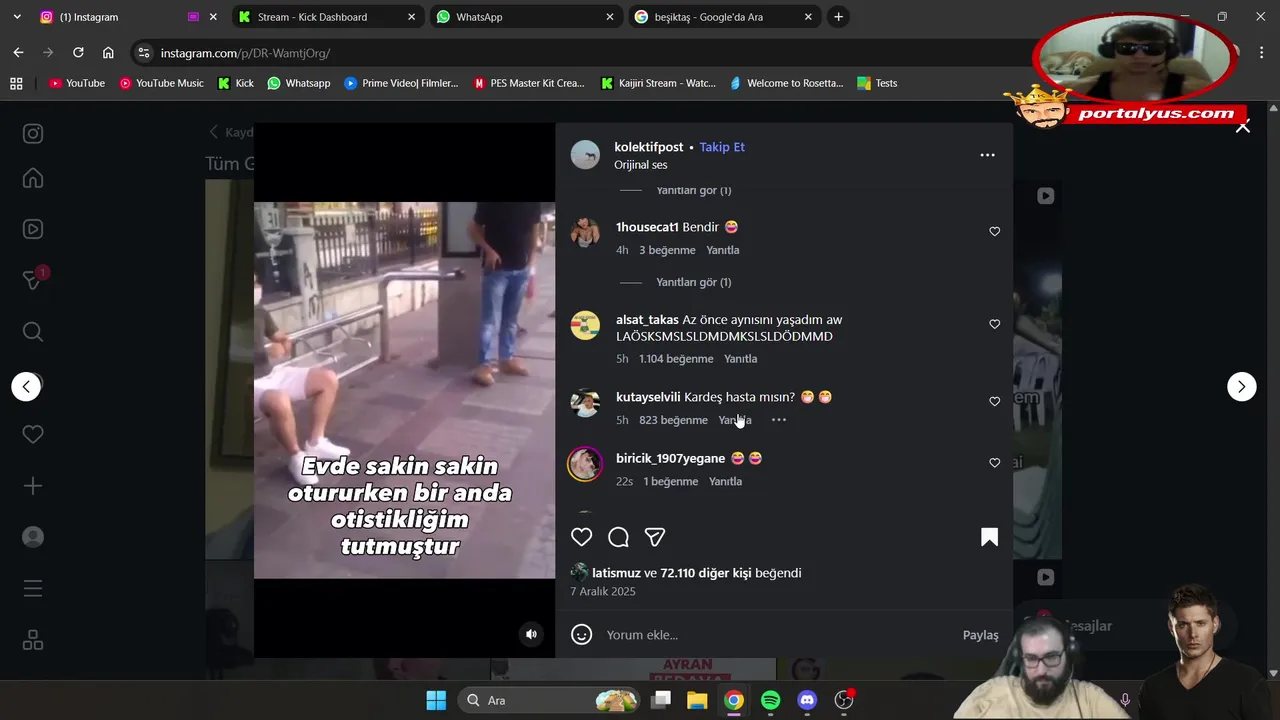Click Yanıtla under alsat_takas comment

coord(741,359)
